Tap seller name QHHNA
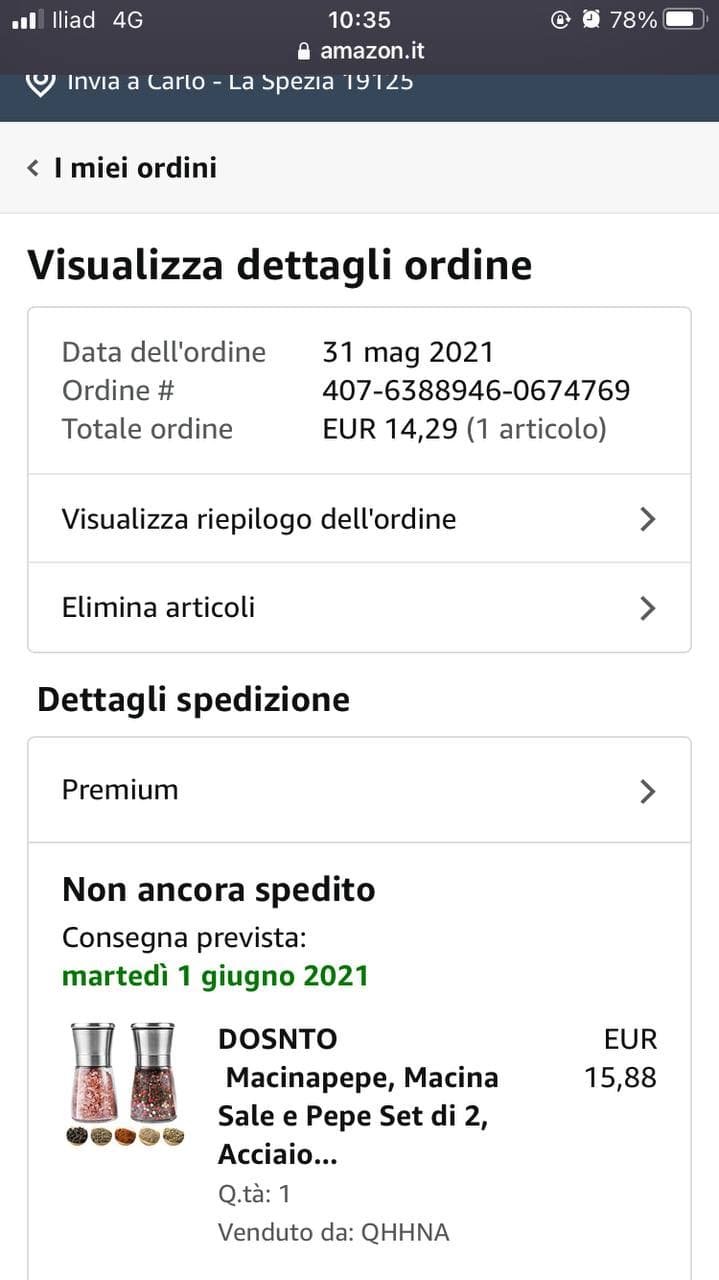 pos(404,1233)
